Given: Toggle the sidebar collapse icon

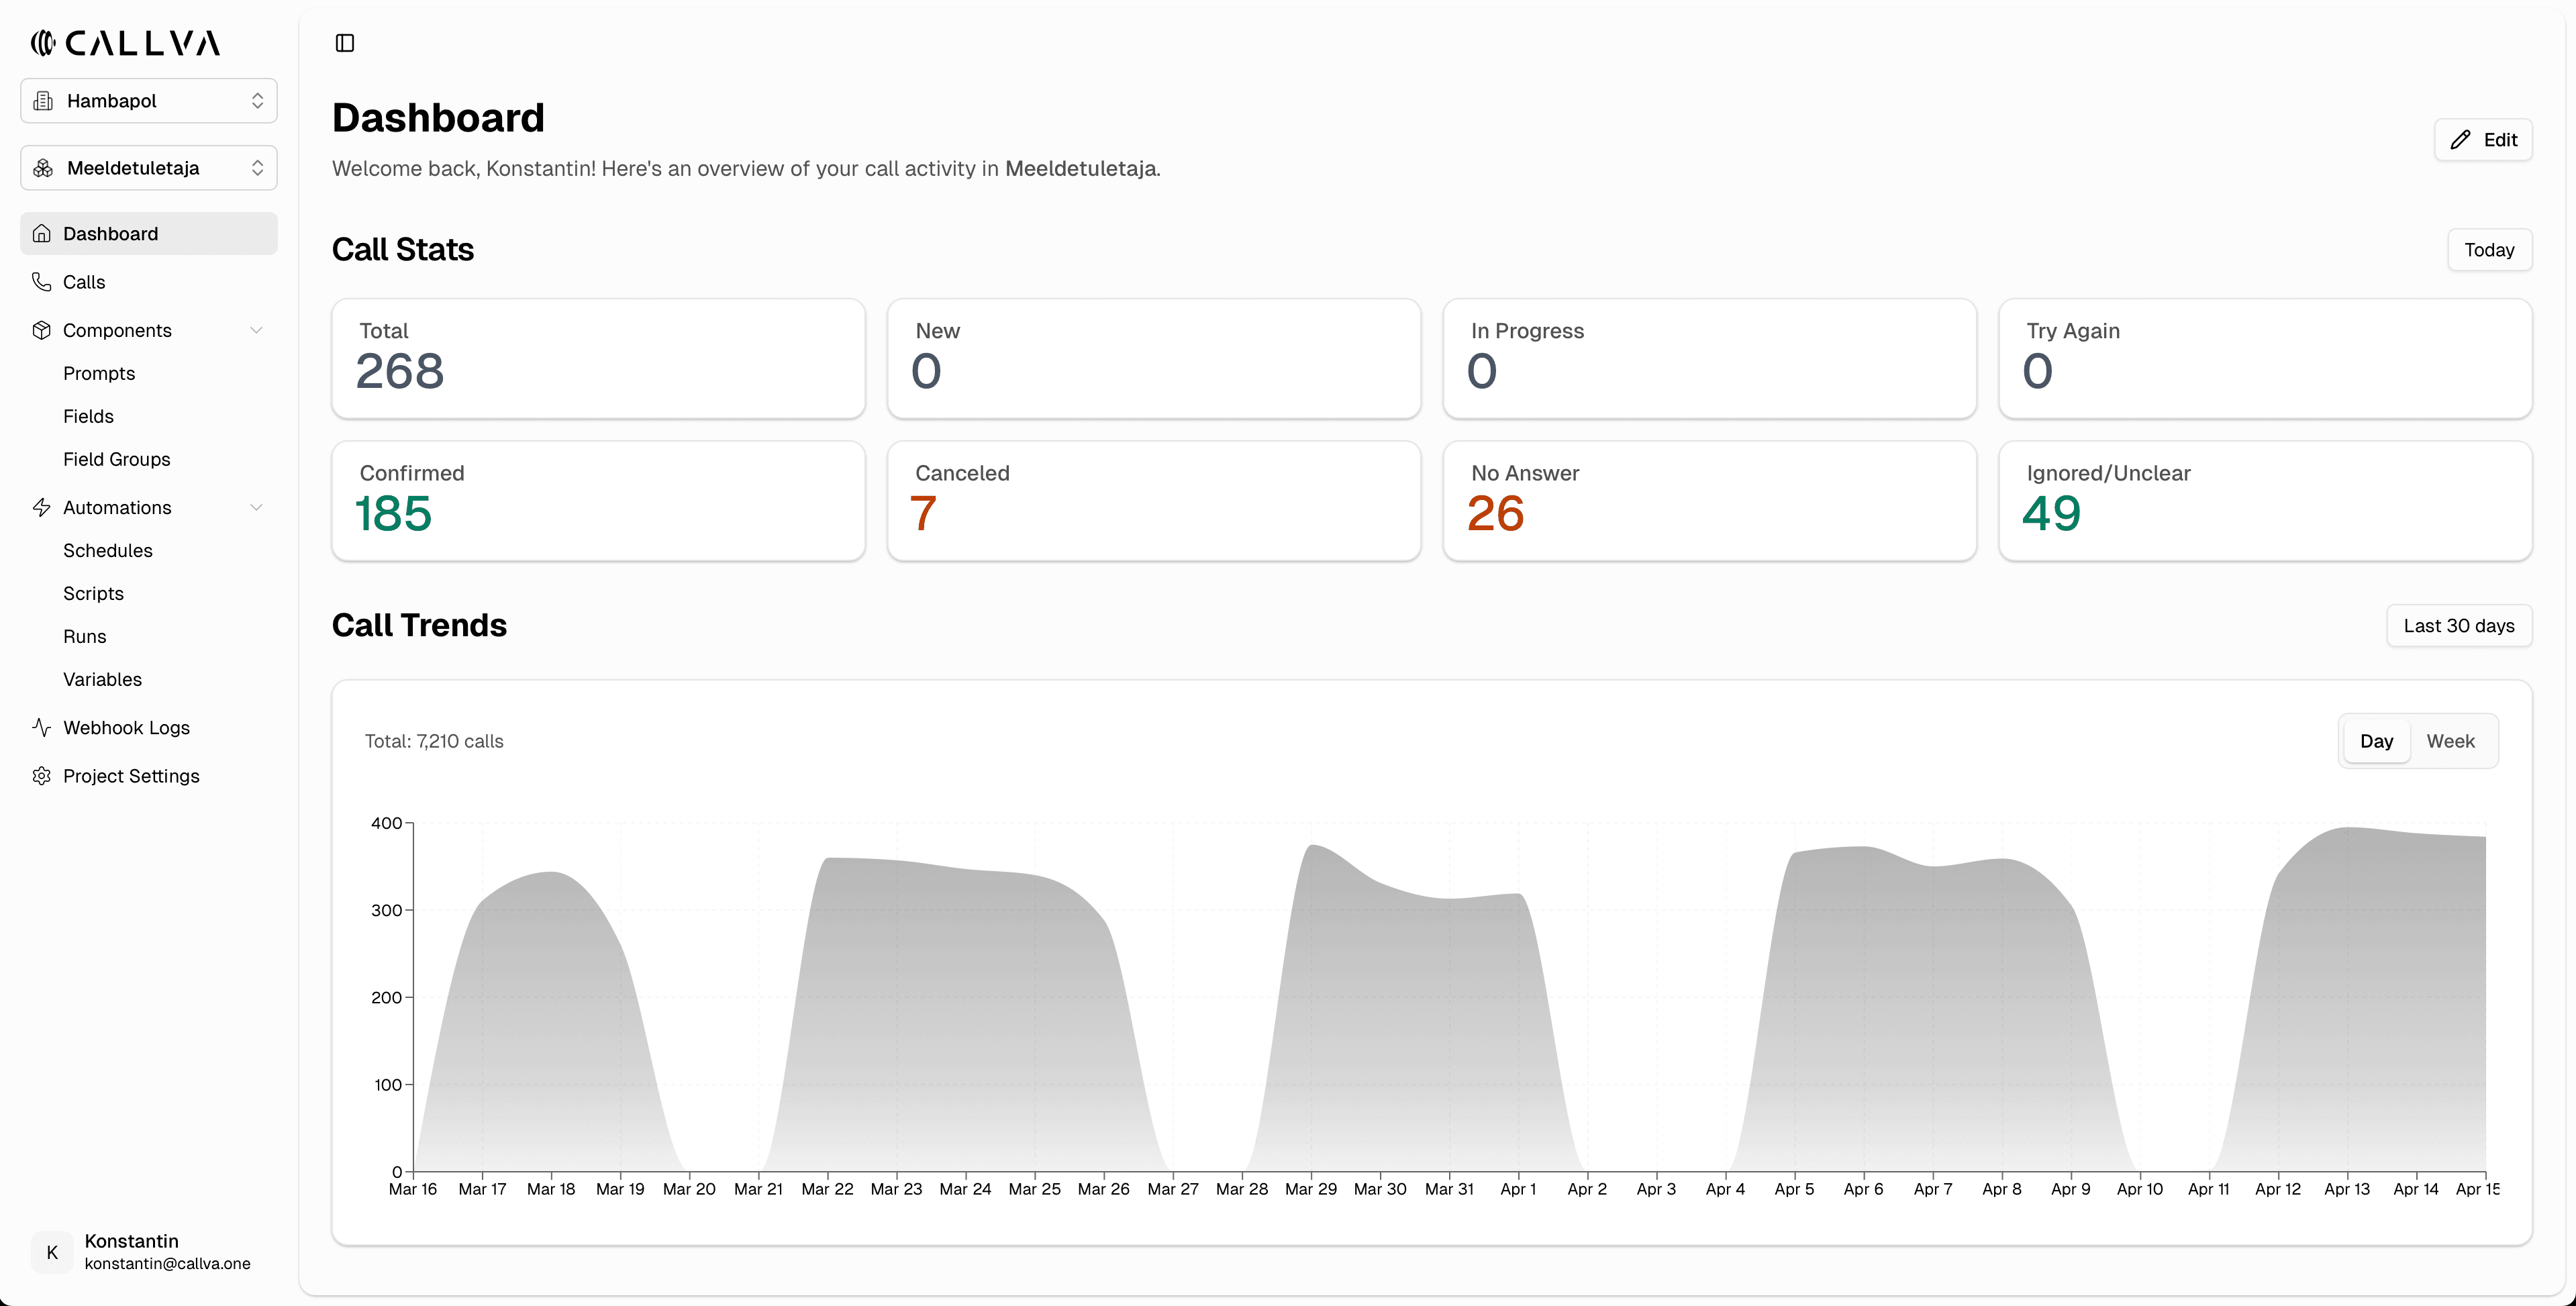Looking at the screenshot, I should (x=345, y=43).
